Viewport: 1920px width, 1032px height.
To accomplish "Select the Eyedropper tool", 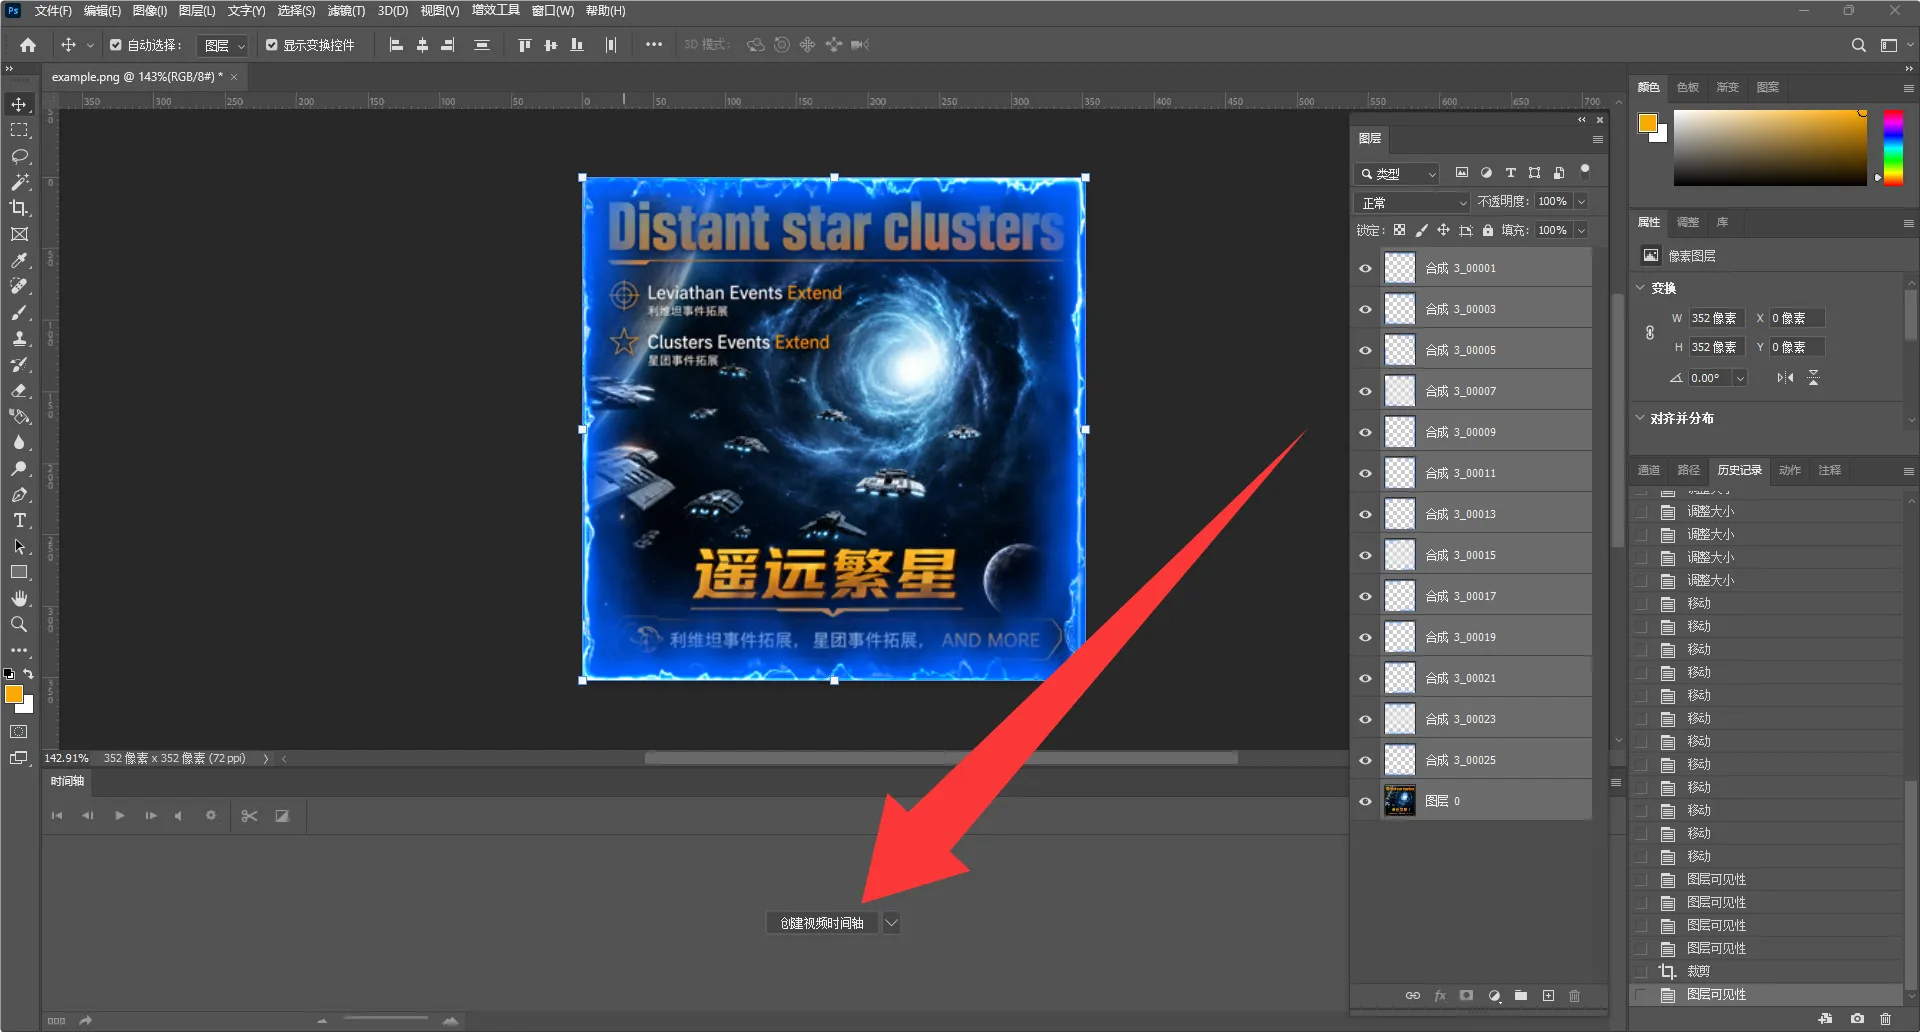I will tap(19, 261).
